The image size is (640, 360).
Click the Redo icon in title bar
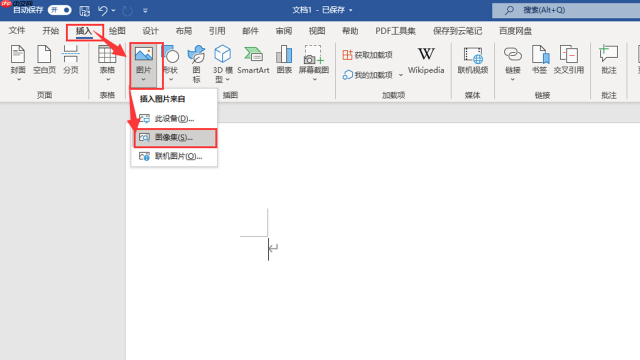point(127,11)
